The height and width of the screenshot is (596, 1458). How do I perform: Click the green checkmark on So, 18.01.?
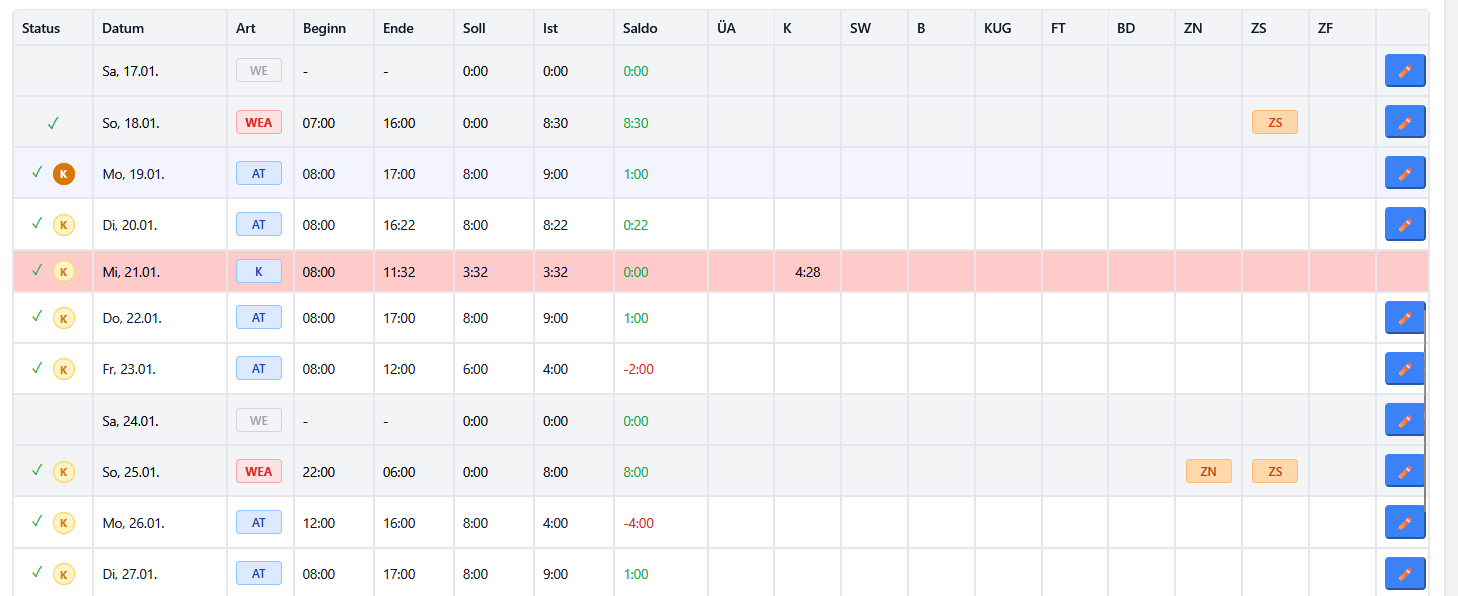53,123
